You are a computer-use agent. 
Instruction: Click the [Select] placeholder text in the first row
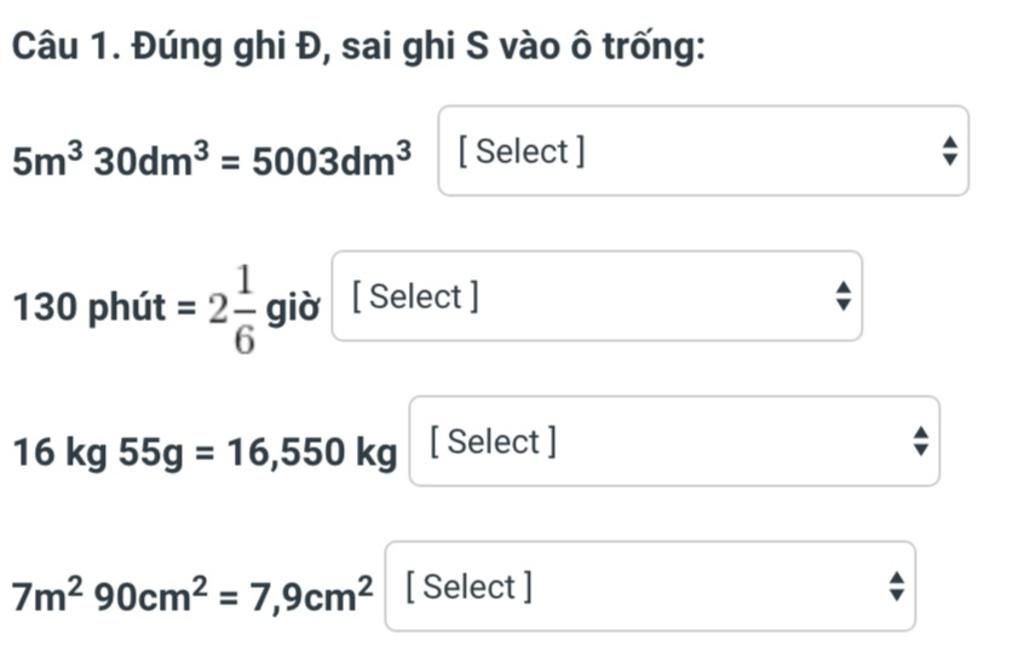click(522, 152)
